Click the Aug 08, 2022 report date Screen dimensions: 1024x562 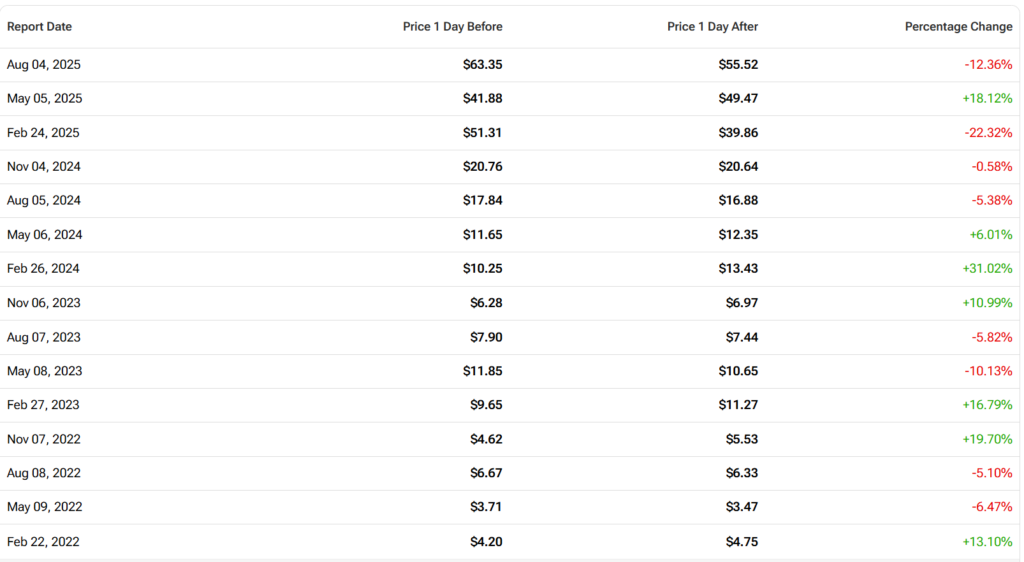(x=44, y=473)
